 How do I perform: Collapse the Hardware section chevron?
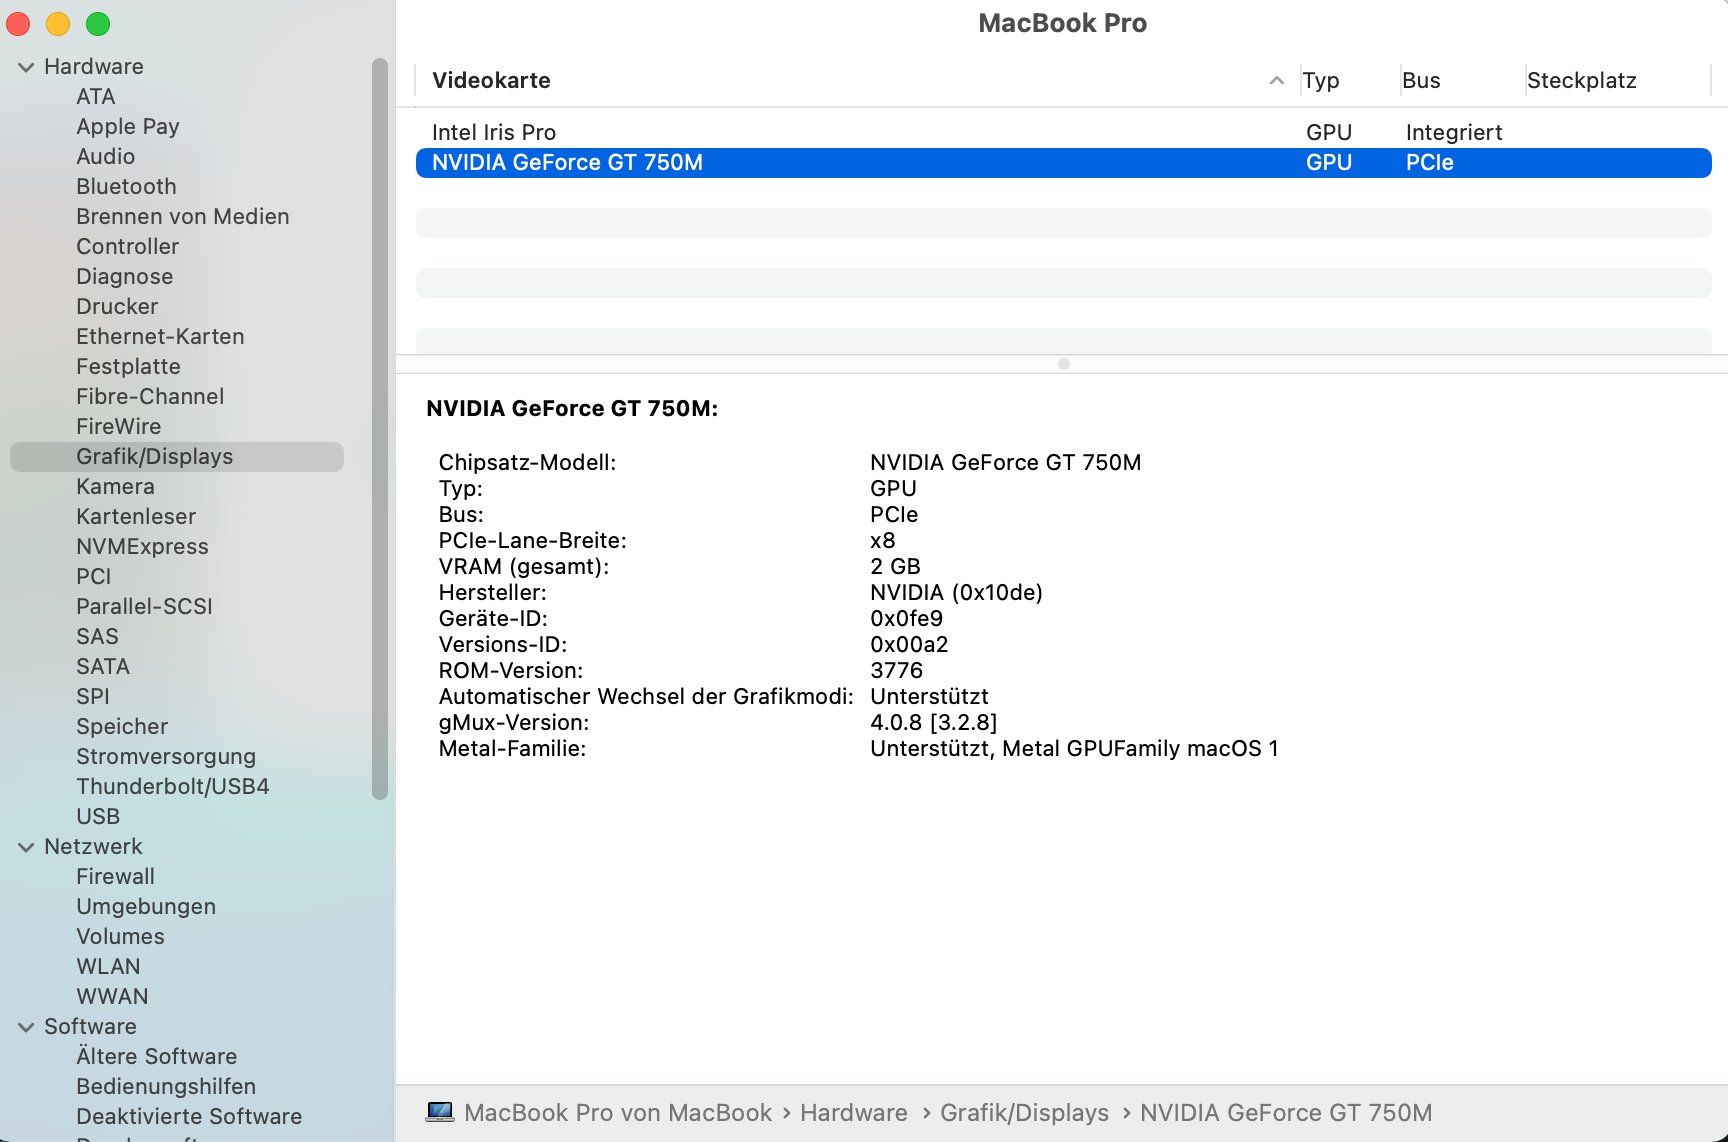[26, 67]
